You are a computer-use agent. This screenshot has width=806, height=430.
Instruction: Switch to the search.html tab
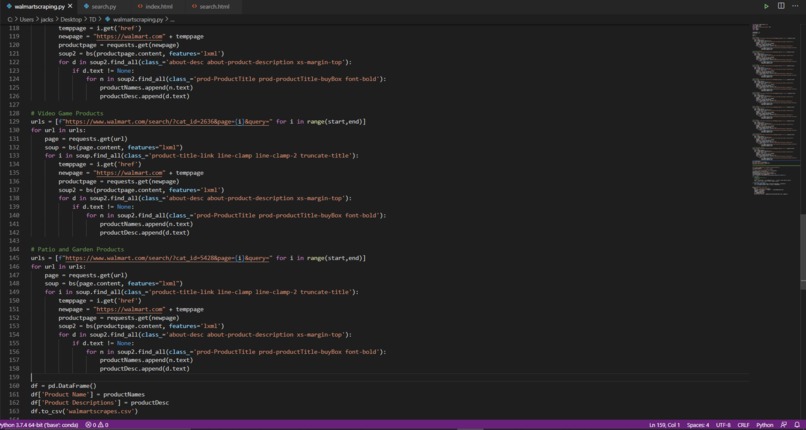211,7
